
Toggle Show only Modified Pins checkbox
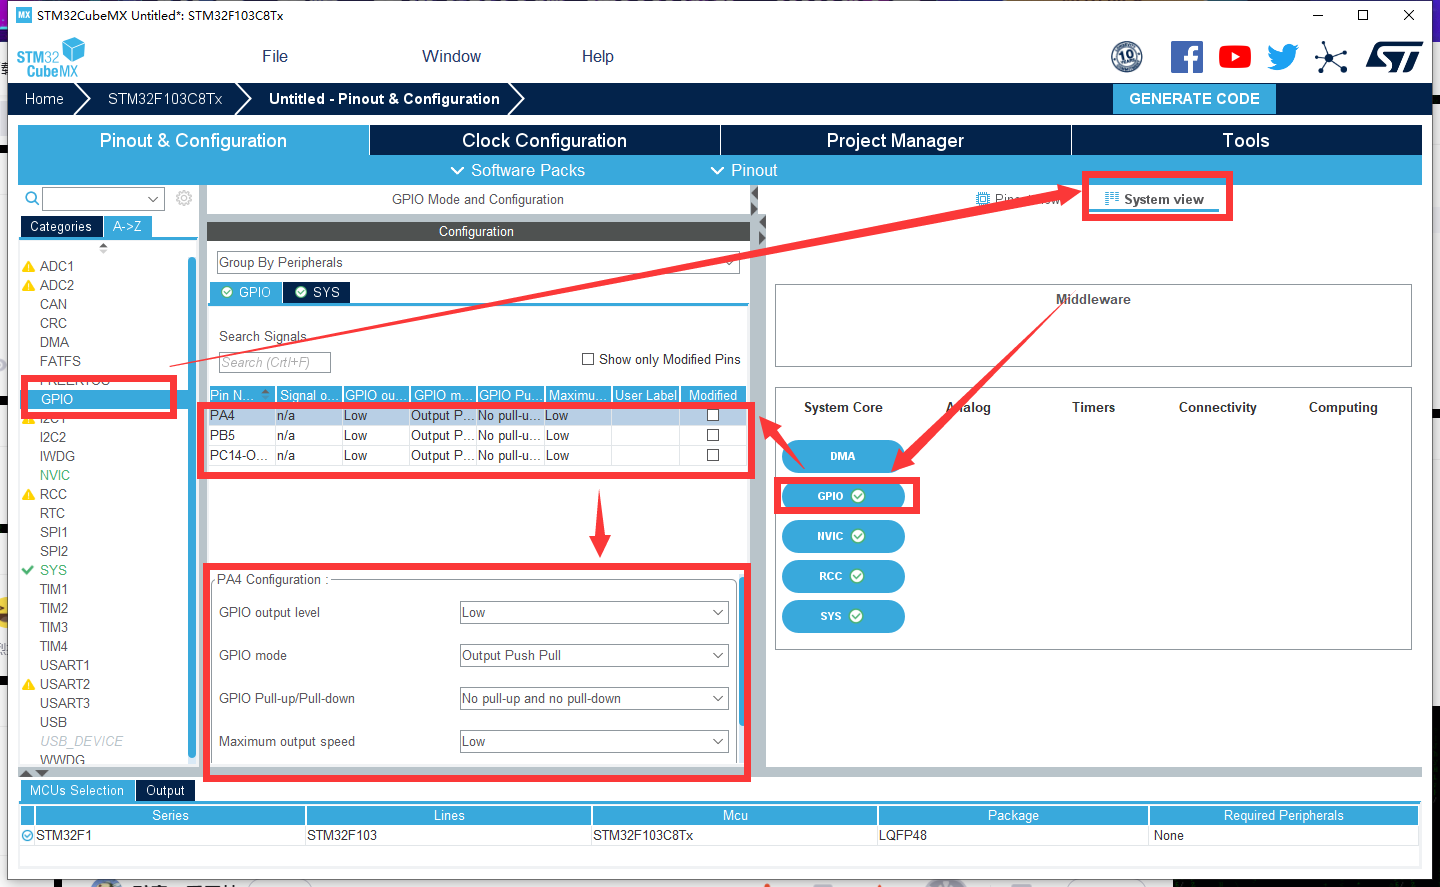588,359
